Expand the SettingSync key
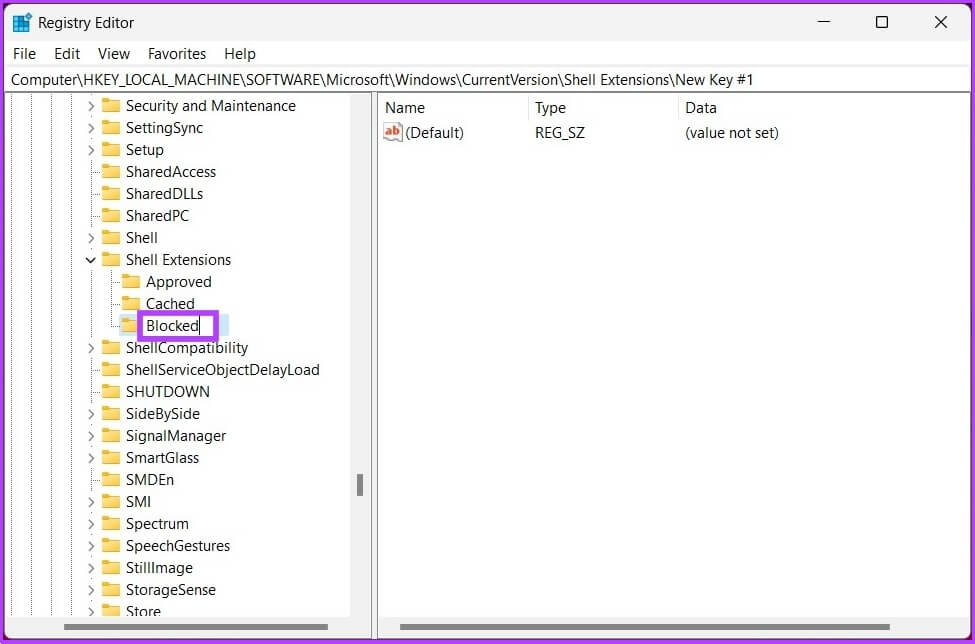Image resolution: width=975 pixels, height=644 pixels. point(91,128)
